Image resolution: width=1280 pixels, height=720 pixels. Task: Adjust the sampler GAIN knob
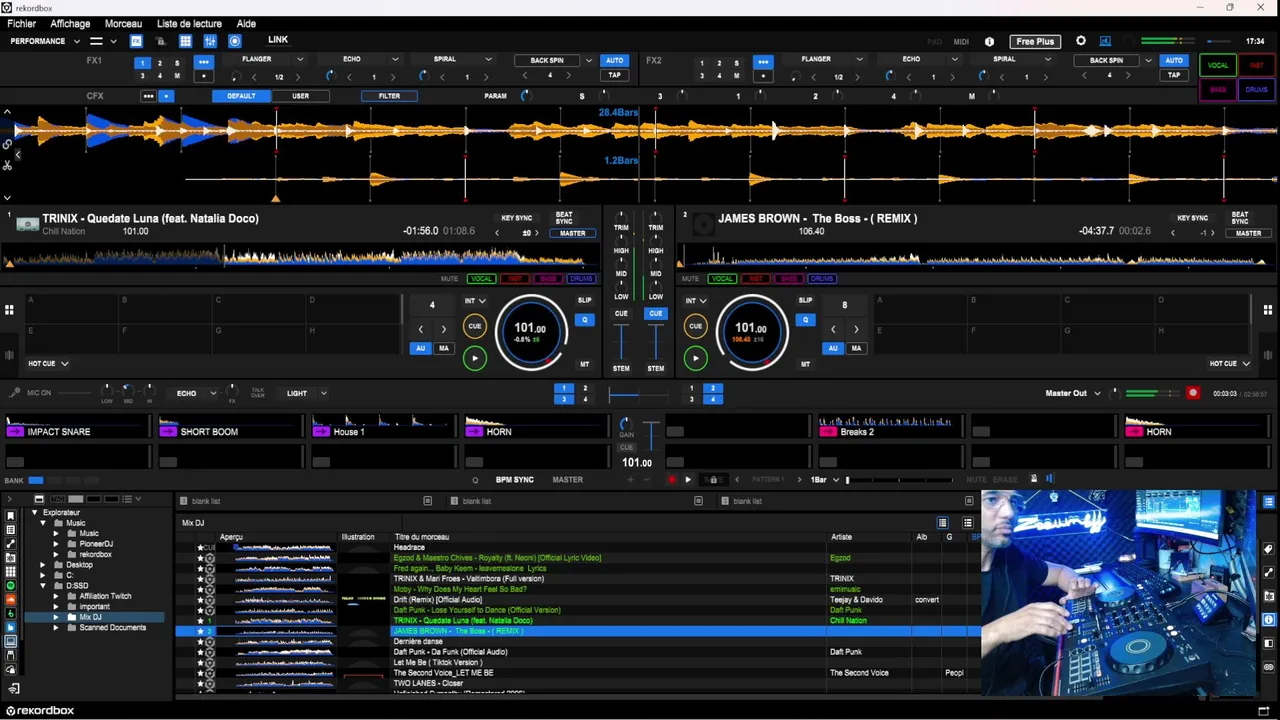626,424
